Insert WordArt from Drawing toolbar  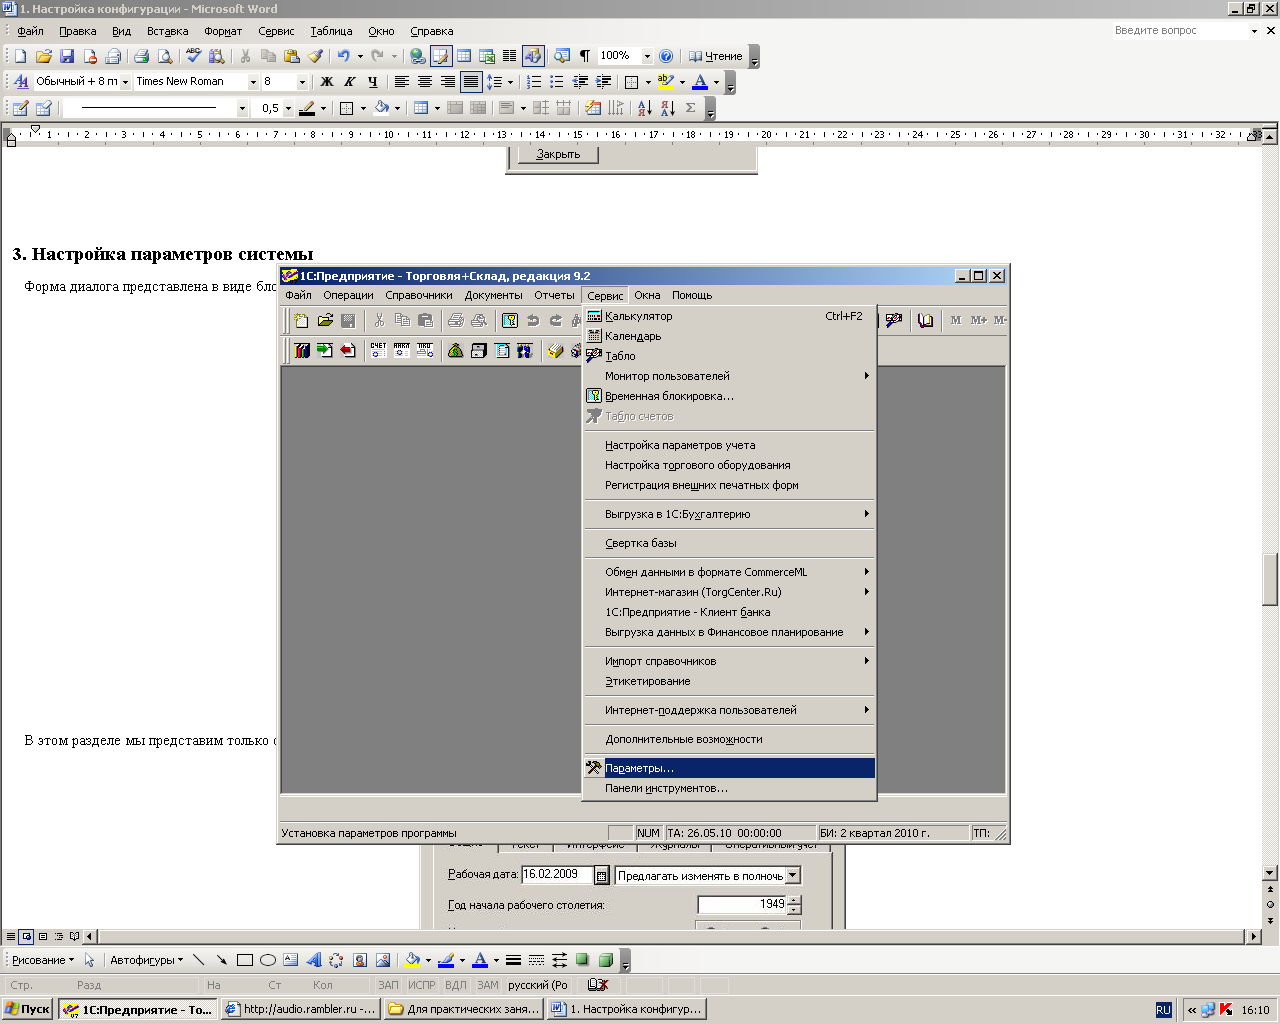click(313, 960)
